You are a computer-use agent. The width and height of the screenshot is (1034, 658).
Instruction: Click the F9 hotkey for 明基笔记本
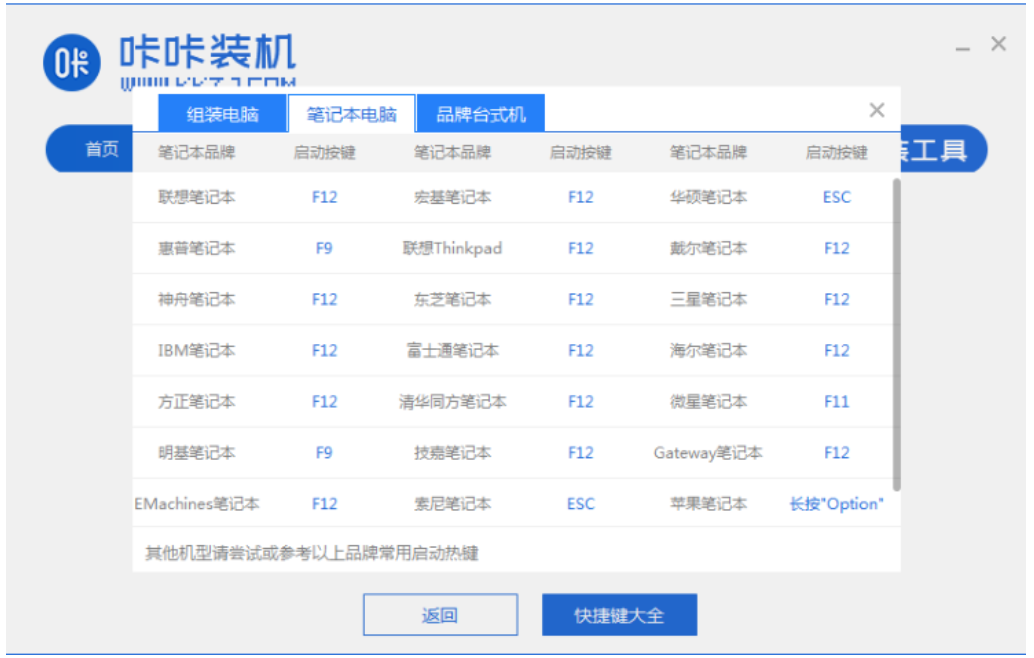(324, 453)
